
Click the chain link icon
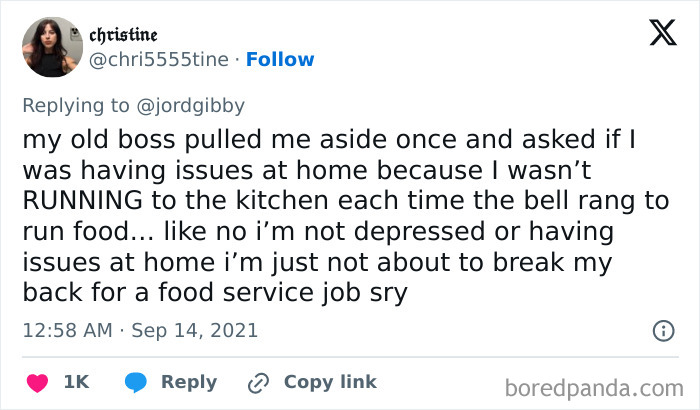tap(258, 383)
